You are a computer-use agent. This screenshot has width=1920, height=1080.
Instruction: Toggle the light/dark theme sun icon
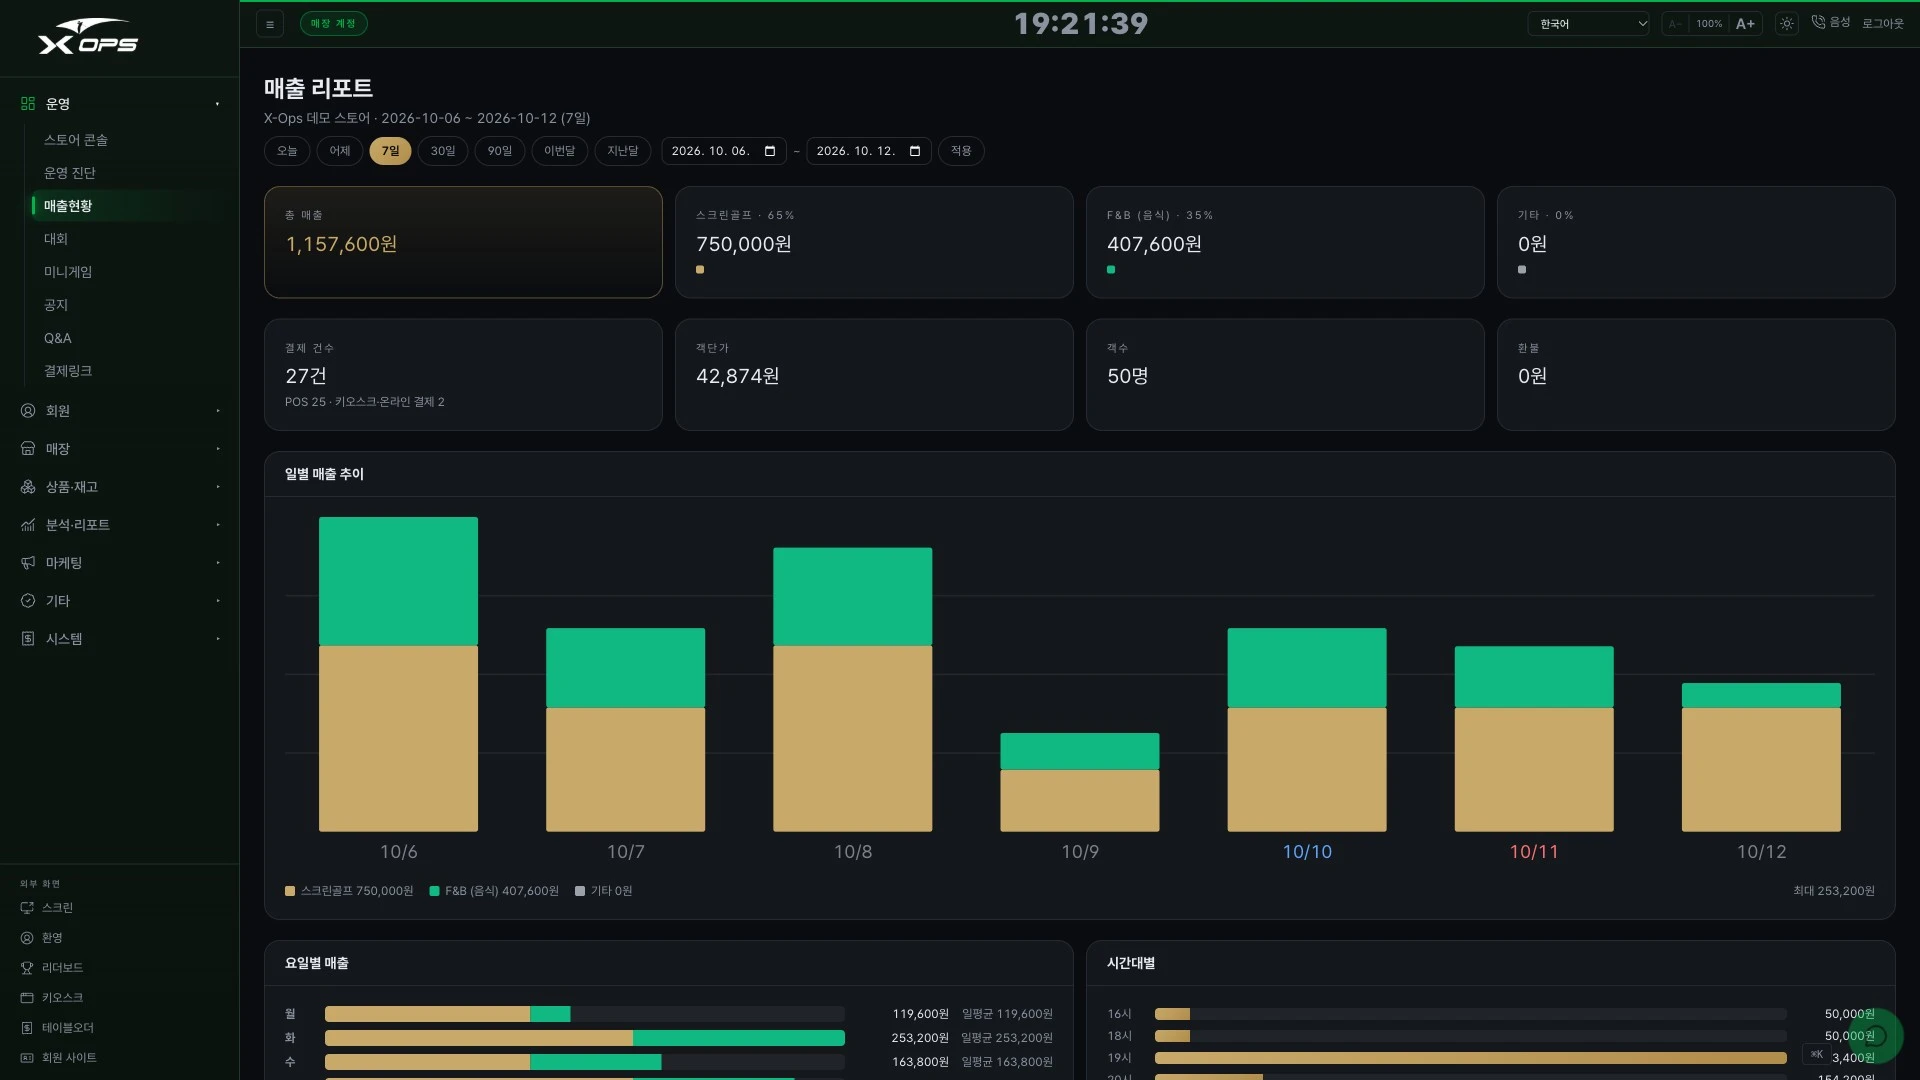pyautogui.click(x=1787, y=24)
